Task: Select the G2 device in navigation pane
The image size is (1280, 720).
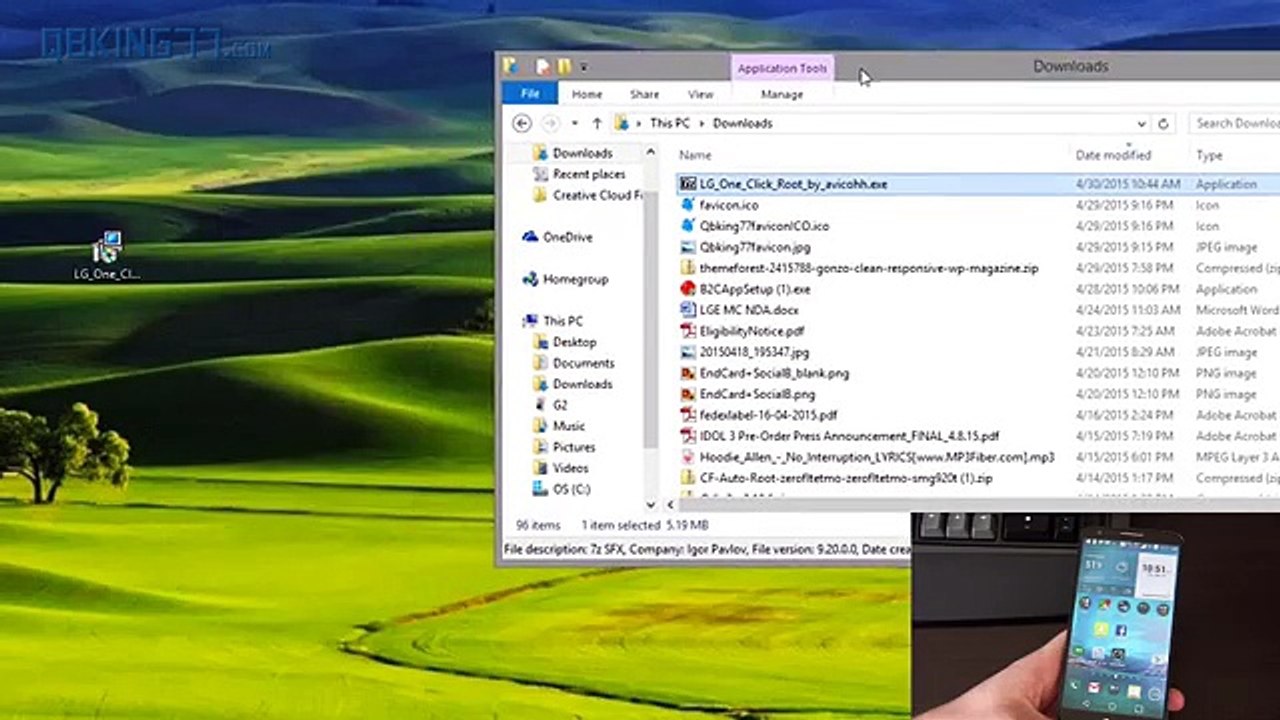Action: click(550, 405)
